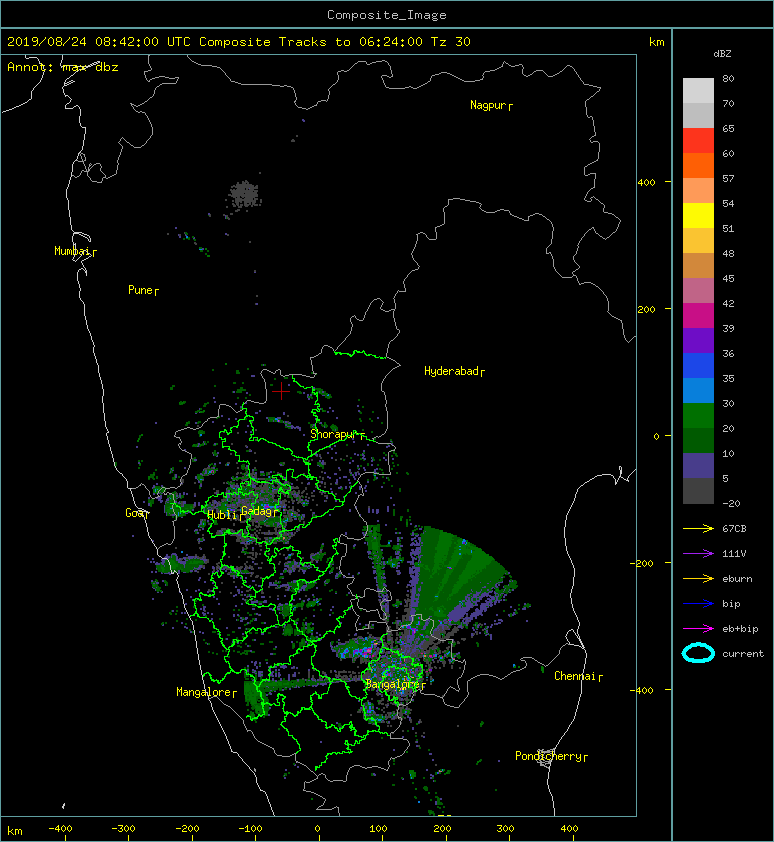774x842 pixels.
Task: Click the 111V legend label
Action: tap(734, 554)
